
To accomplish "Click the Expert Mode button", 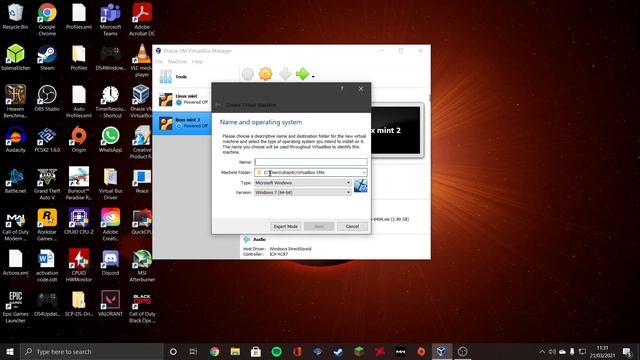I will coord(286,227).
